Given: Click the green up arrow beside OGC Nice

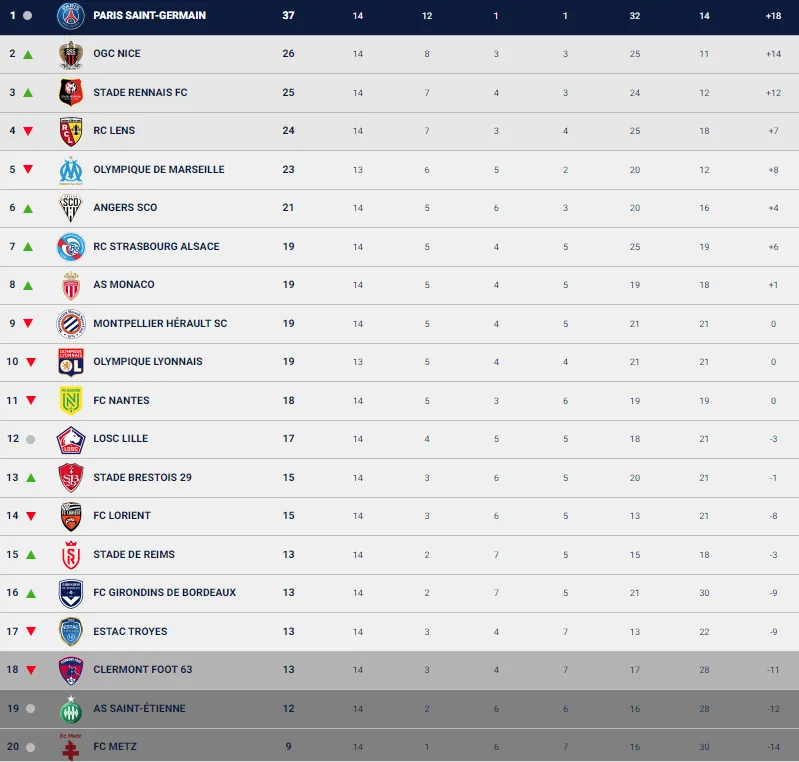Looking at the screenshot, I should coord(29,54).
